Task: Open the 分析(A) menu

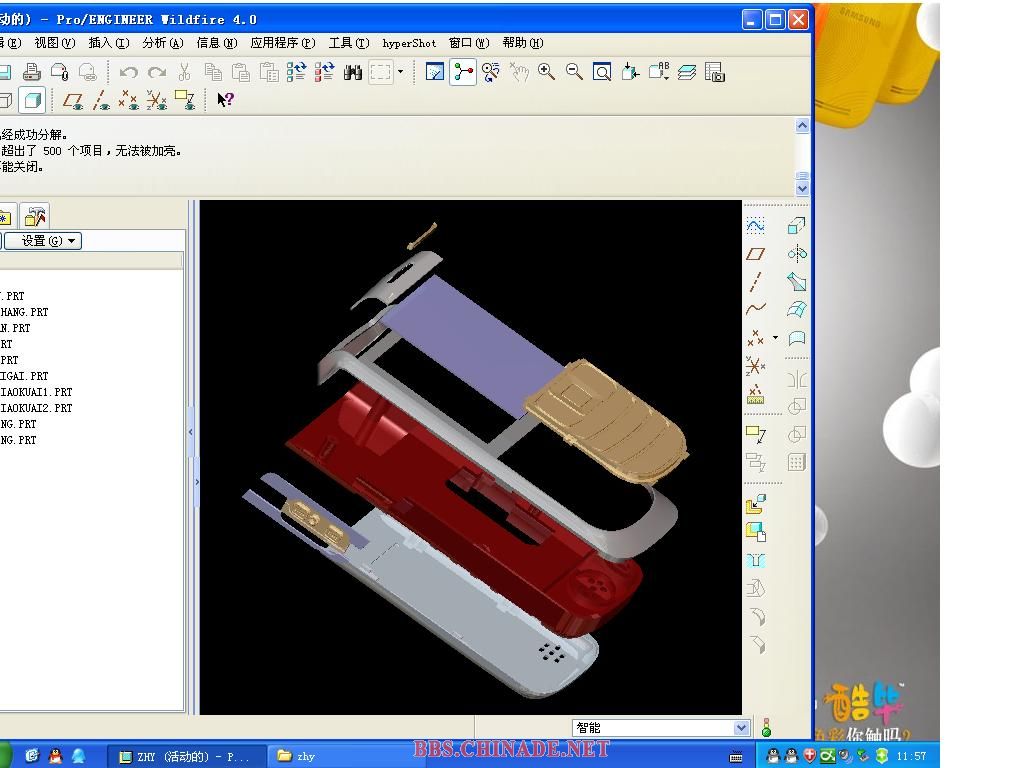Action: [162, 43]
